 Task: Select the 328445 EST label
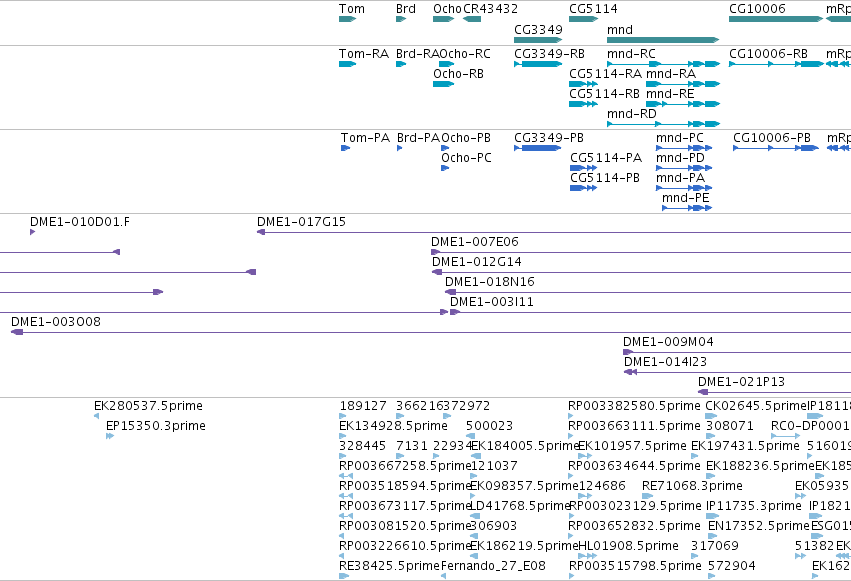point(363,446)
